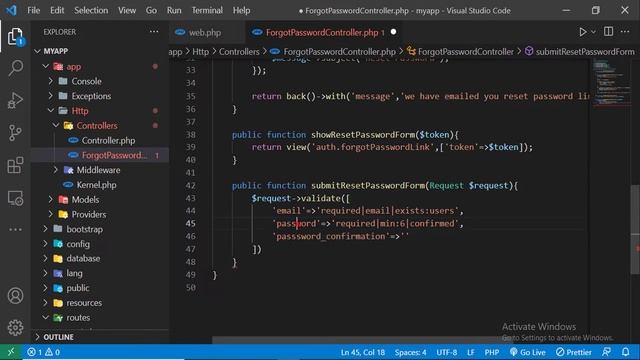The width and height of the screenshot is (640, 360).
Task: Go to line via Ln 45, Col 18
Action: click(x=363, y=352)
